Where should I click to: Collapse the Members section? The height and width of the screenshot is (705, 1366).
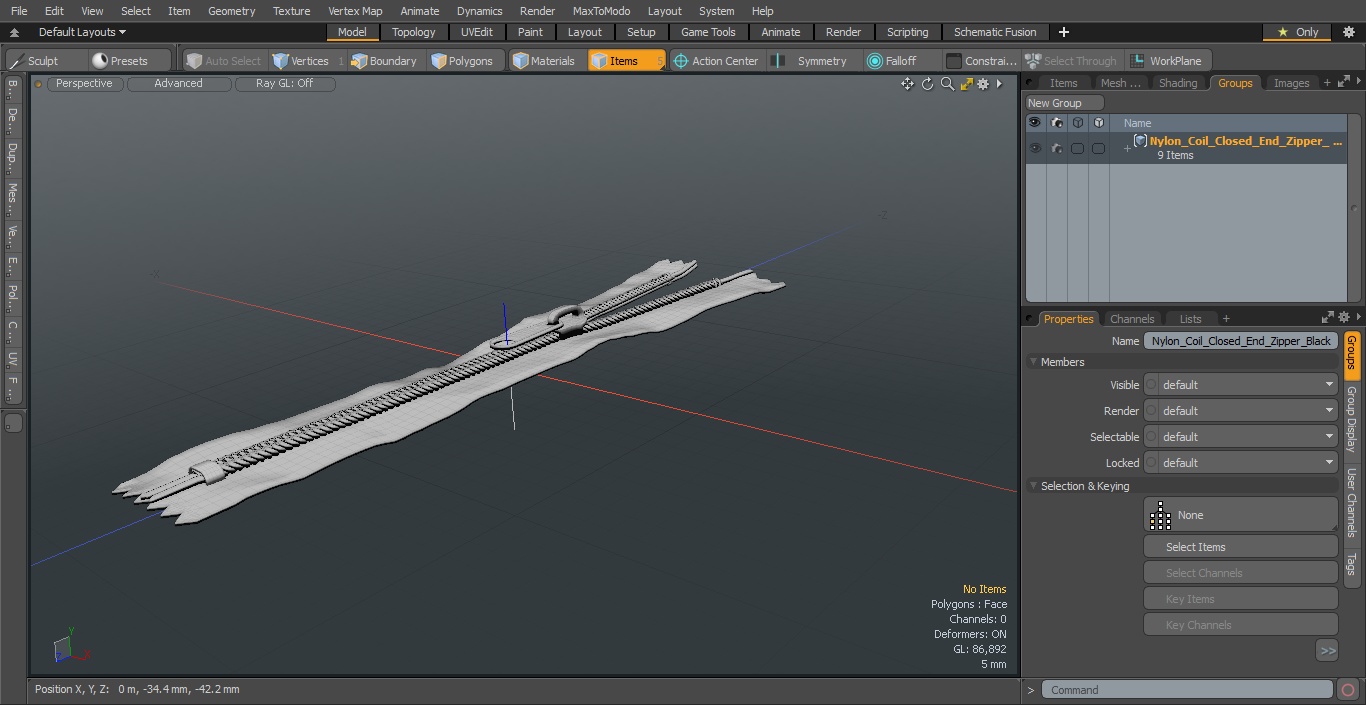point(1033,362)
